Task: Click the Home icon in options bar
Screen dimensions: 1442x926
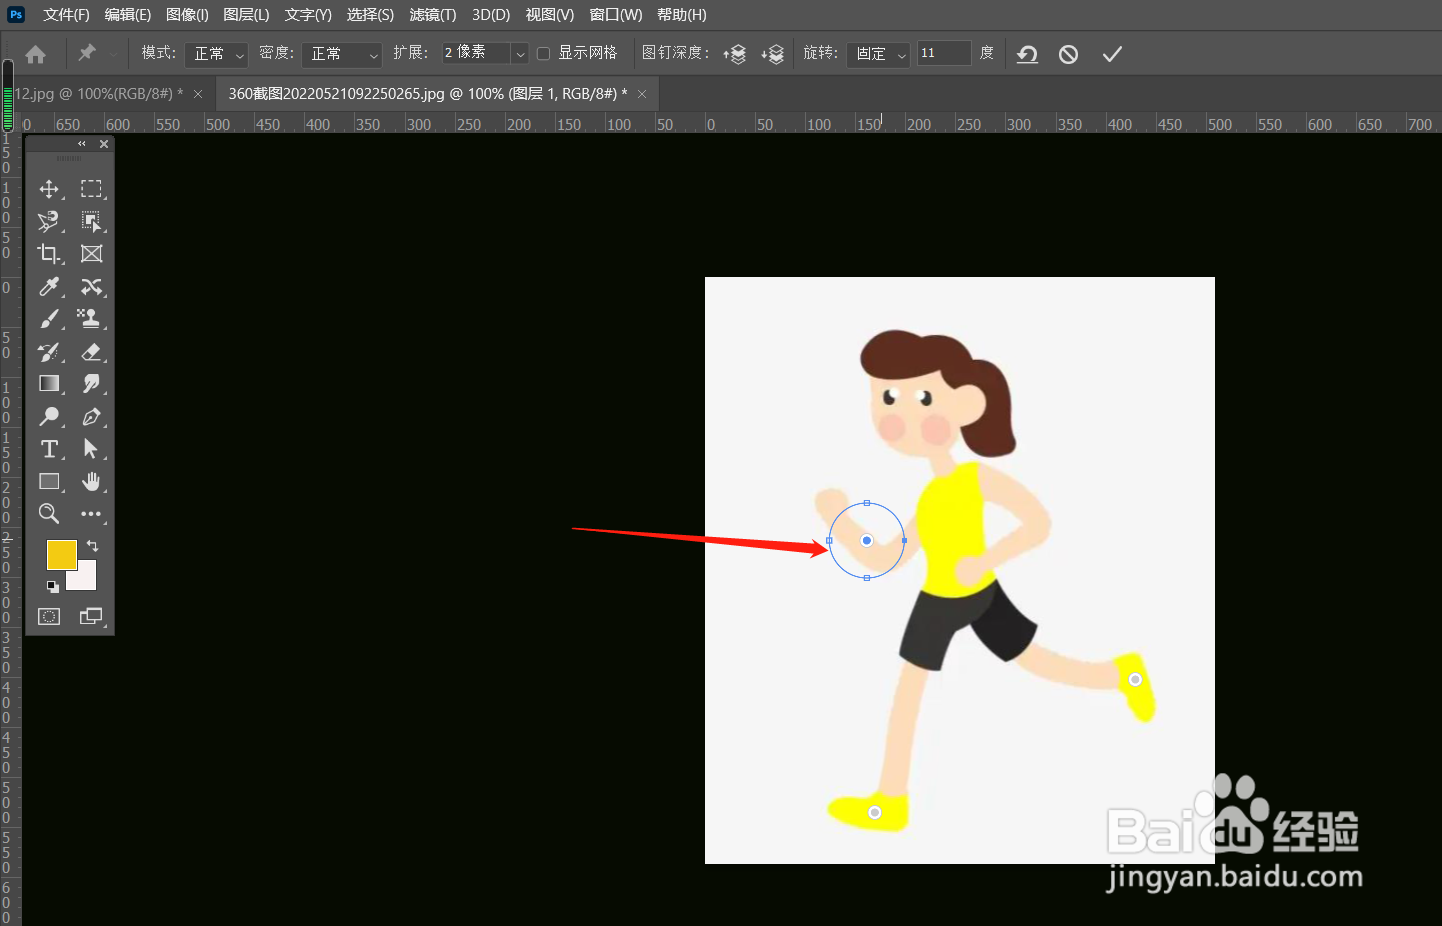Action: [x=36, y=54]
